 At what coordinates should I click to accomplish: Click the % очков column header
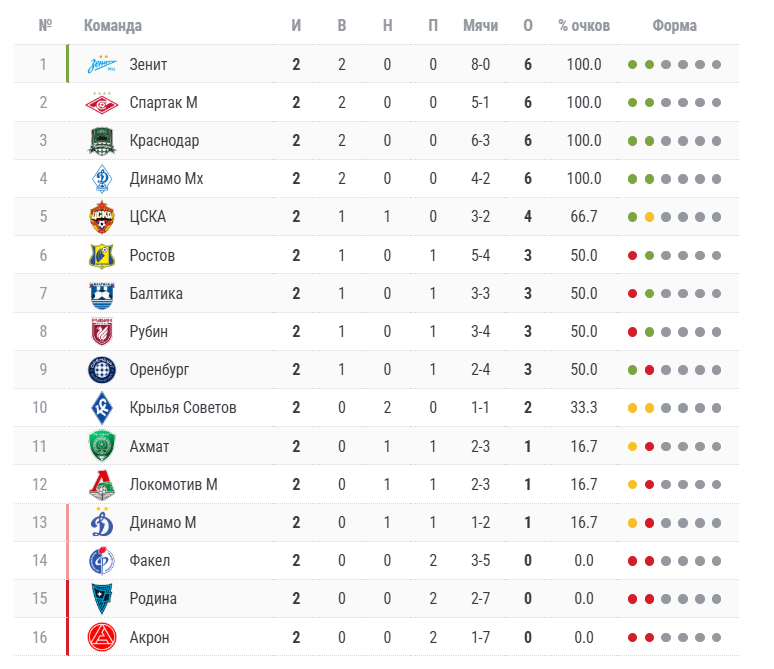point(584,25)
